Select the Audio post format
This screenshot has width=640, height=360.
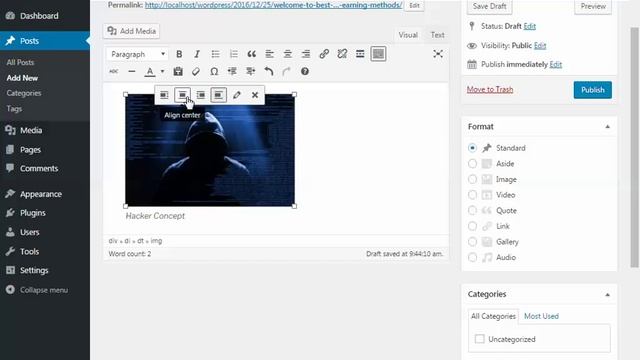tap(472, 257)
